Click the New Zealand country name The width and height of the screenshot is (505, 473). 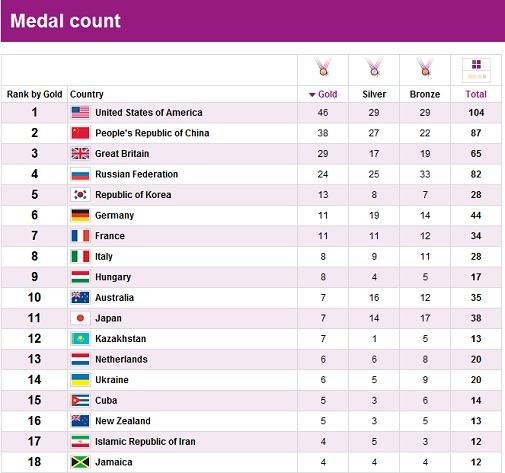[x=123, y=421]
